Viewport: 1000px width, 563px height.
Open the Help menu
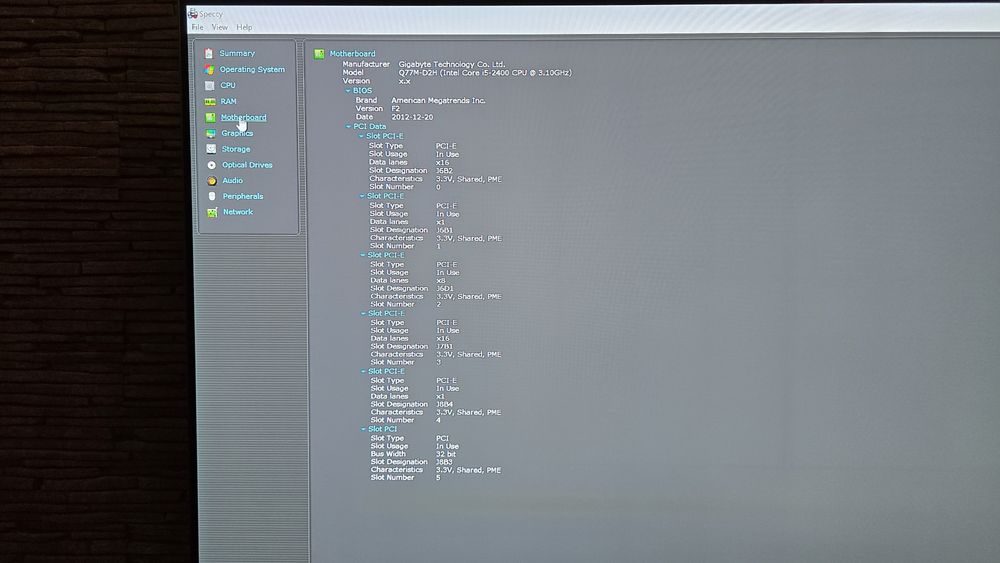tap(244, 27)
